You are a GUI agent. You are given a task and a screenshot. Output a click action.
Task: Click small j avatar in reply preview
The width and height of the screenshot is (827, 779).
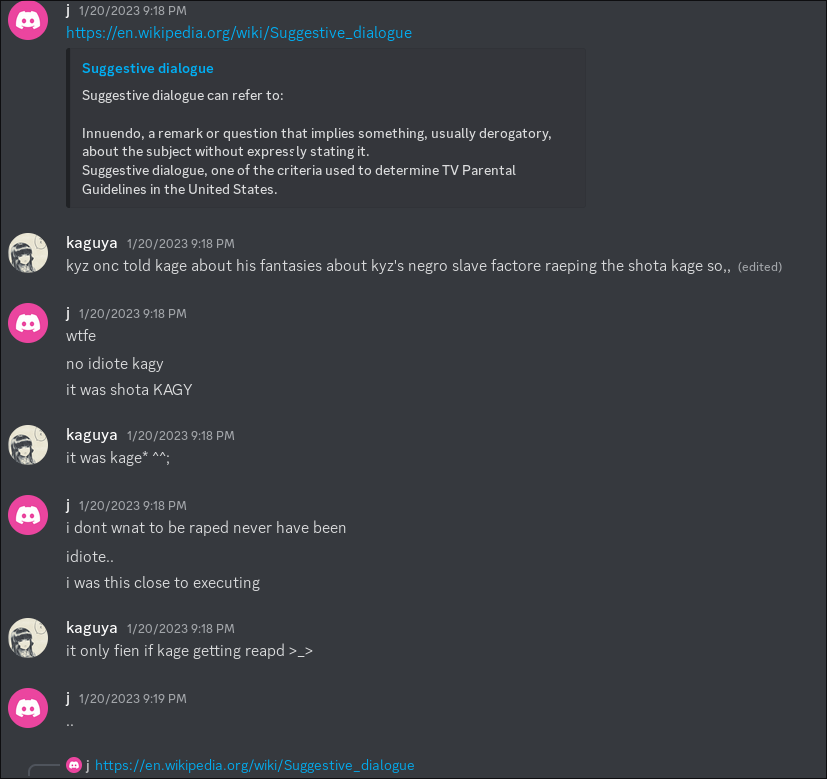coord(74,765)
